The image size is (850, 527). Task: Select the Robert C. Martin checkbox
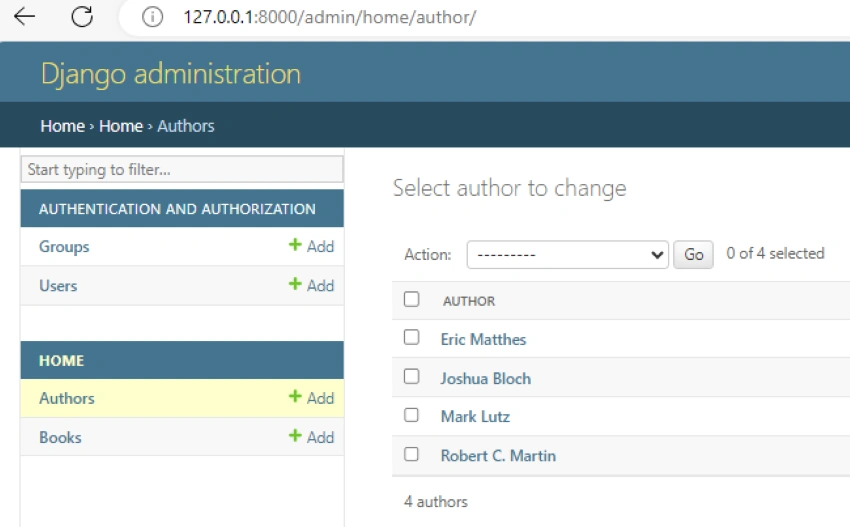pyautogui.click(x=411, y=454)
